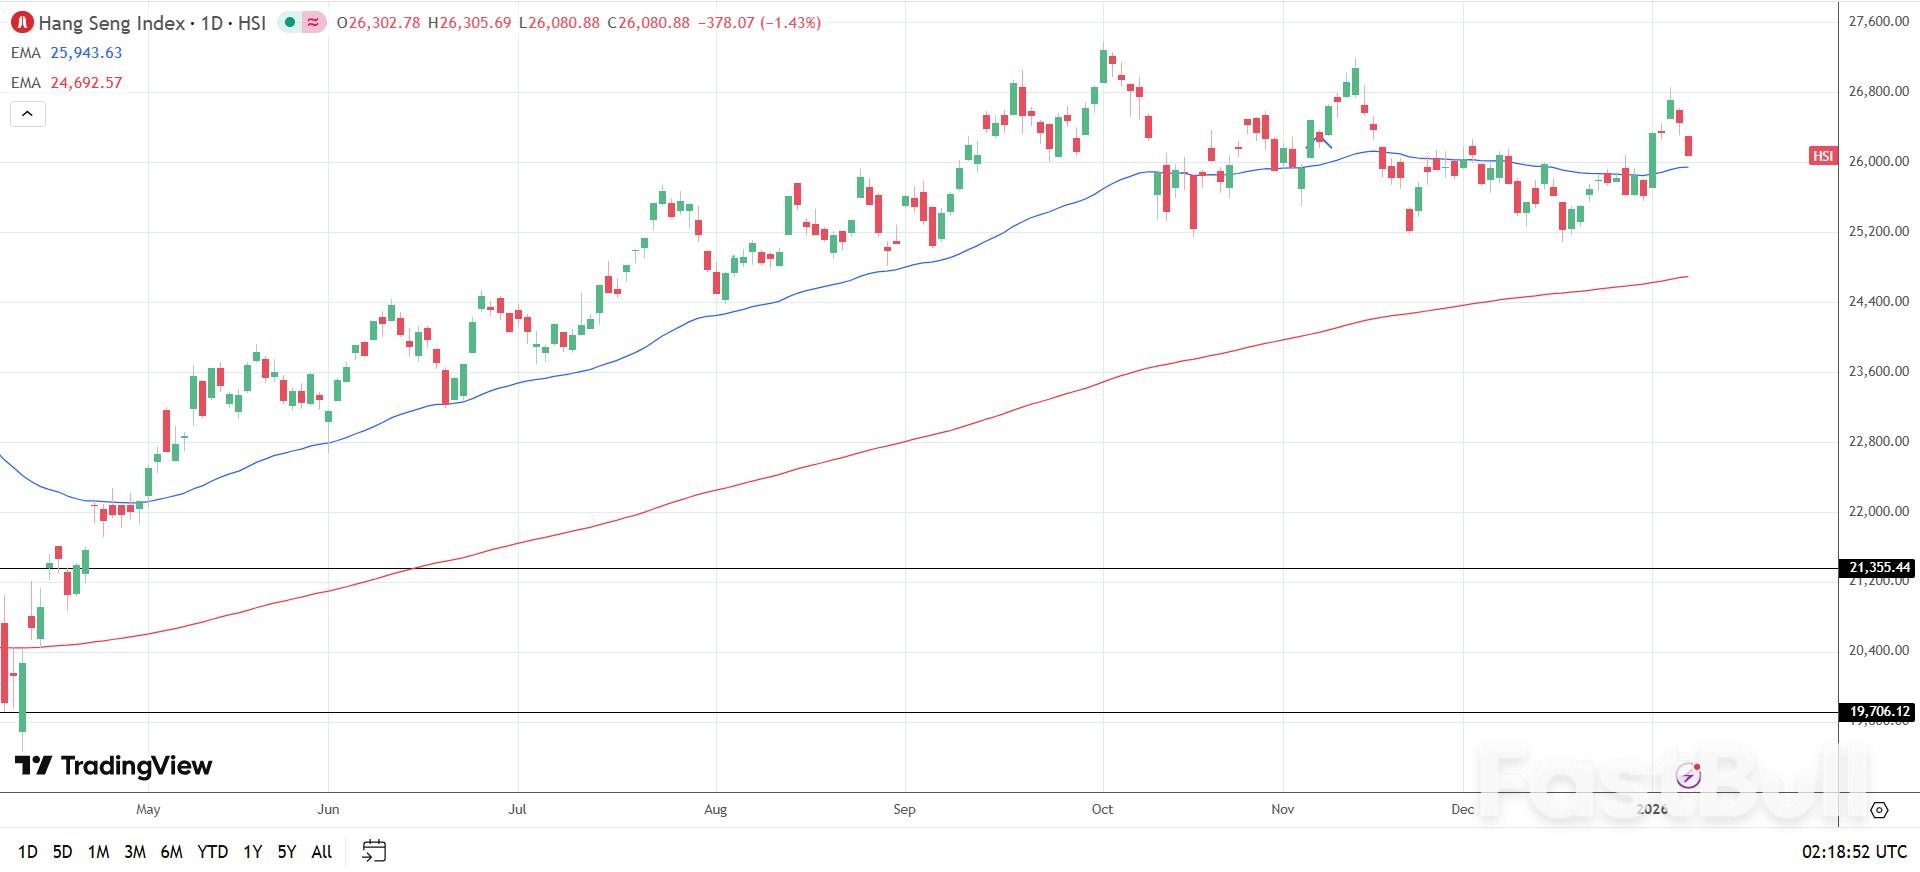
Task: Select the 21,355.44 horizontal line label
Action: [x=1878, y=568]
